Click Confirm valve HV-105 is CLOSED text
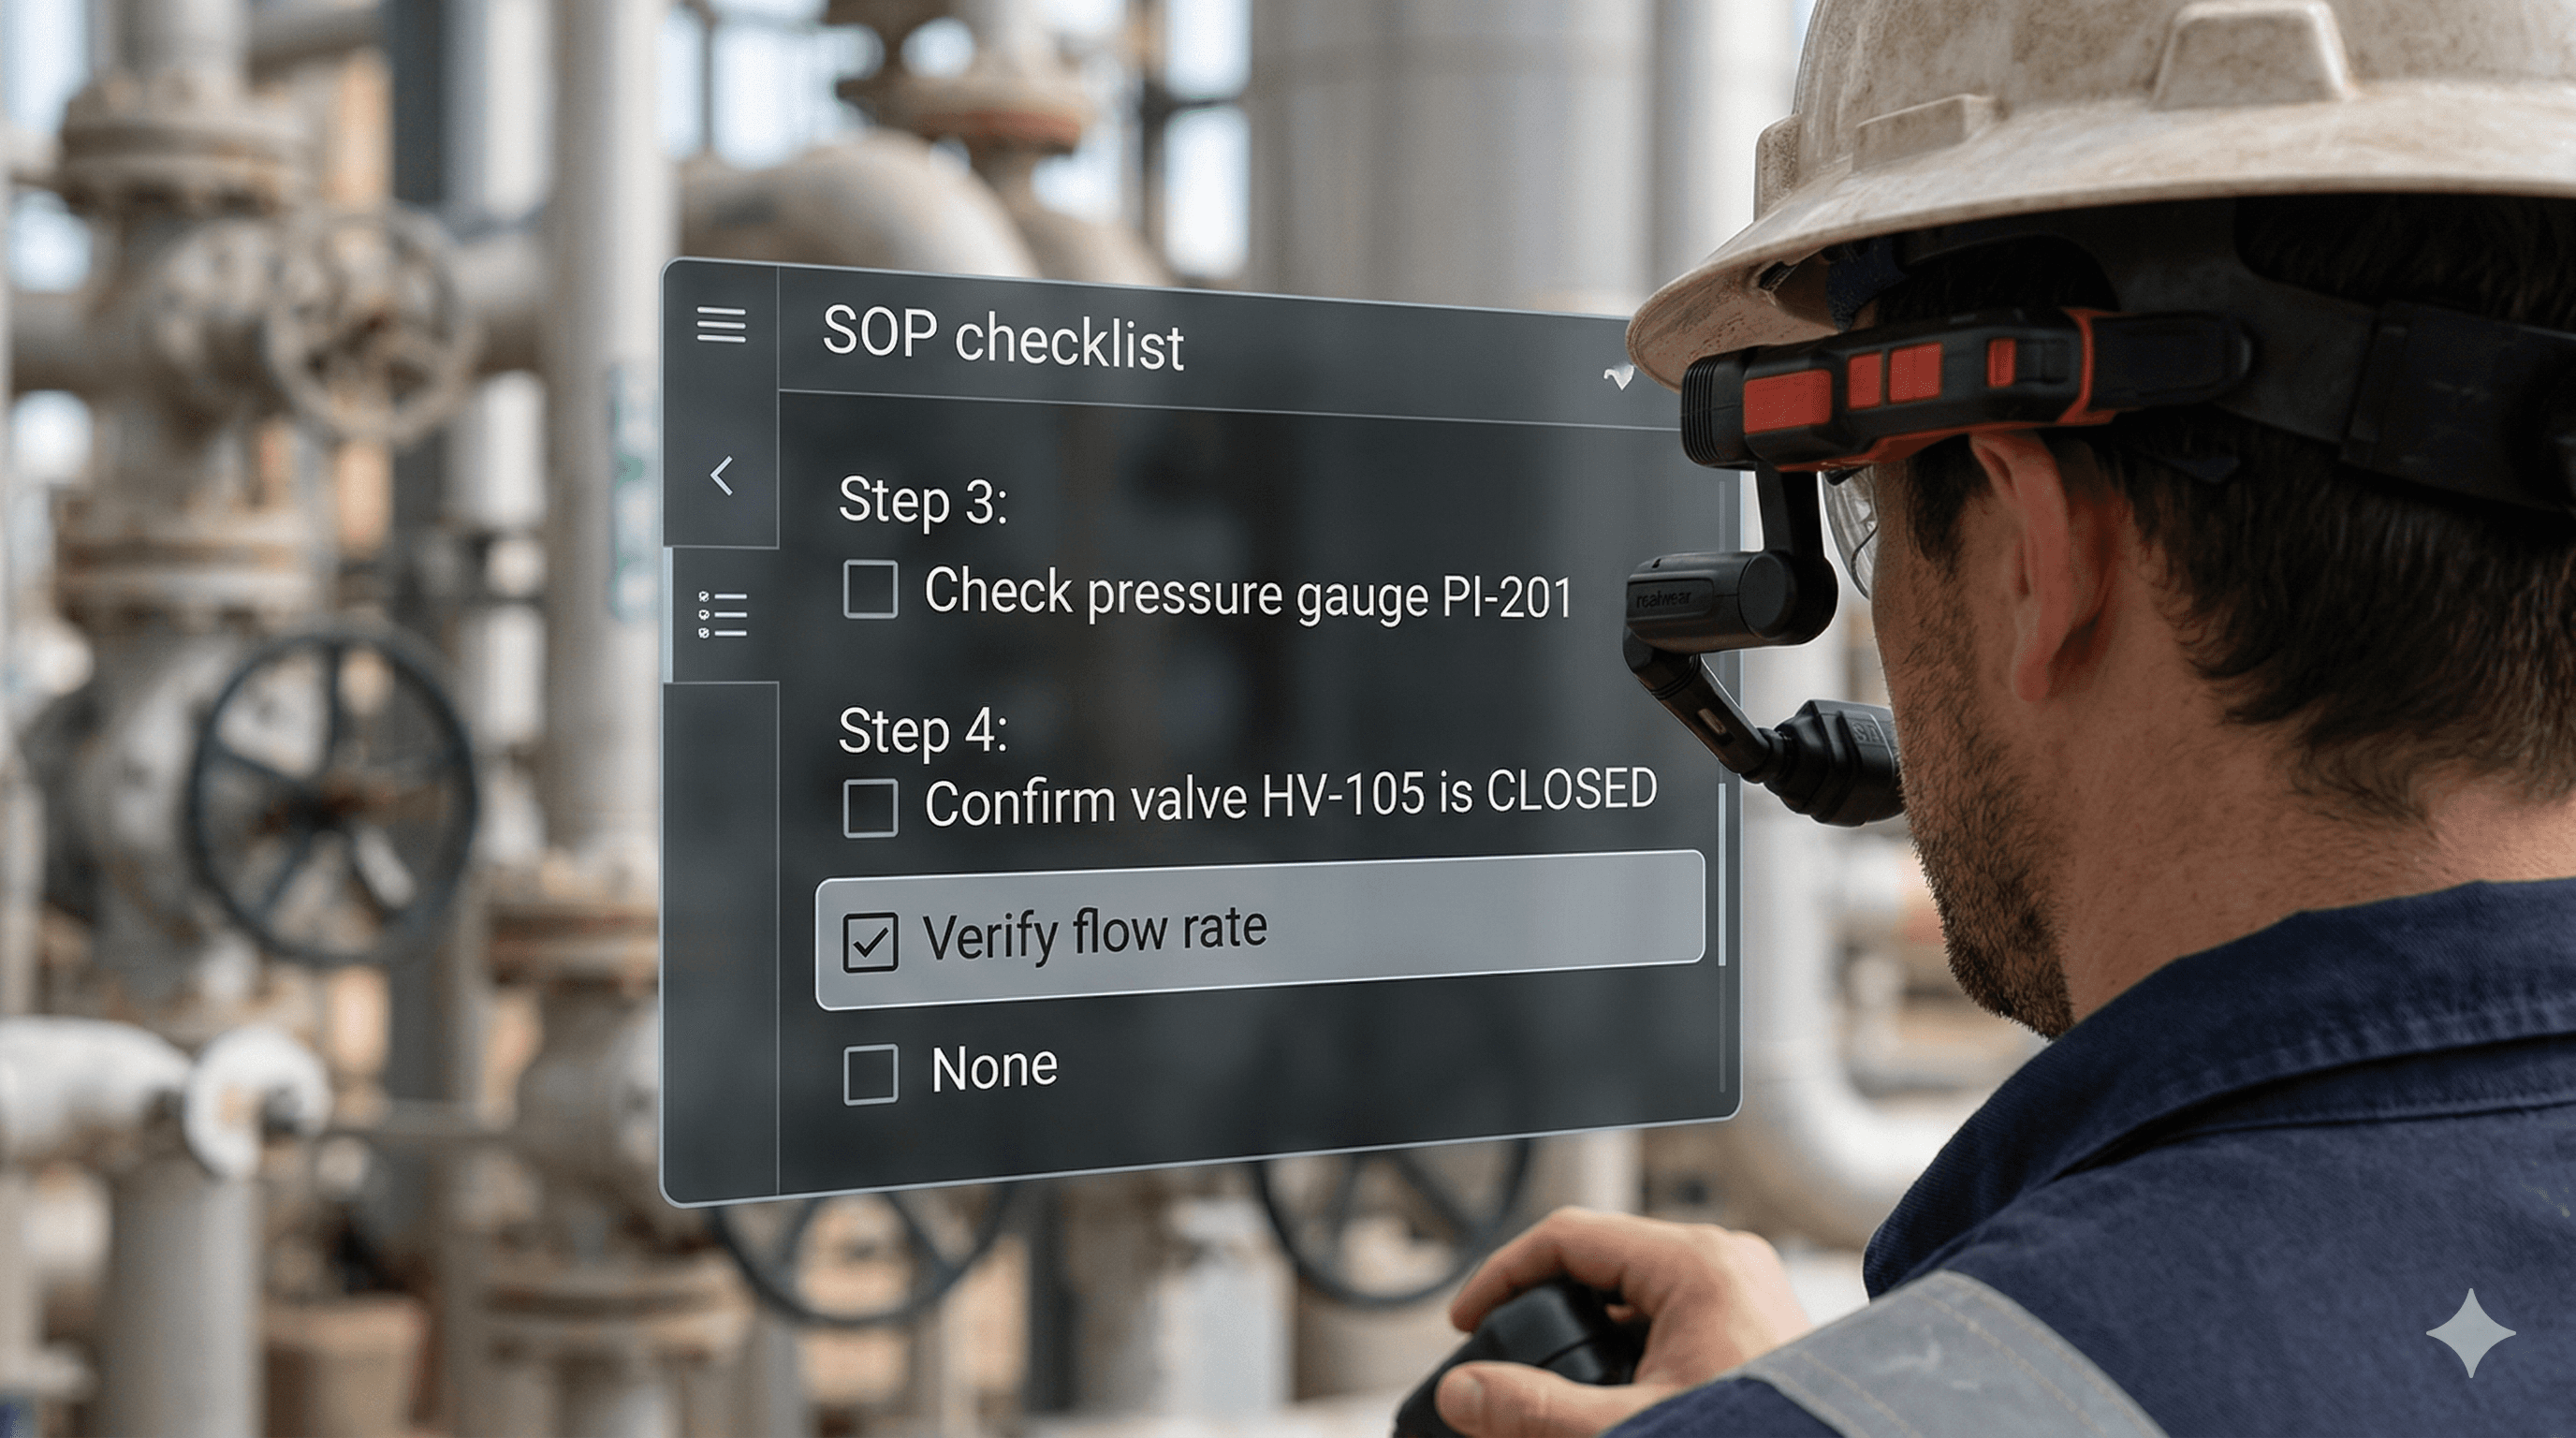Screen dimensions: 2576x1438 1290,798
